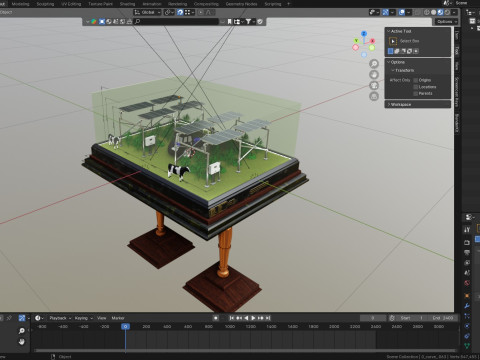Image resolution: width=480 pixels, height=360 pixels.
Task: Click the asset browser search field
Action: [176, 22]
